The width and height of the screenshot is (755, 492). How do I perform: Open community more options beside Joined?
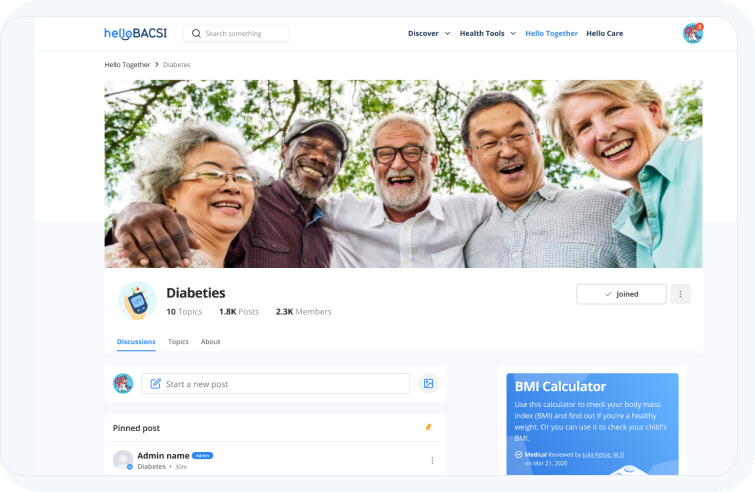pos(680,294)
